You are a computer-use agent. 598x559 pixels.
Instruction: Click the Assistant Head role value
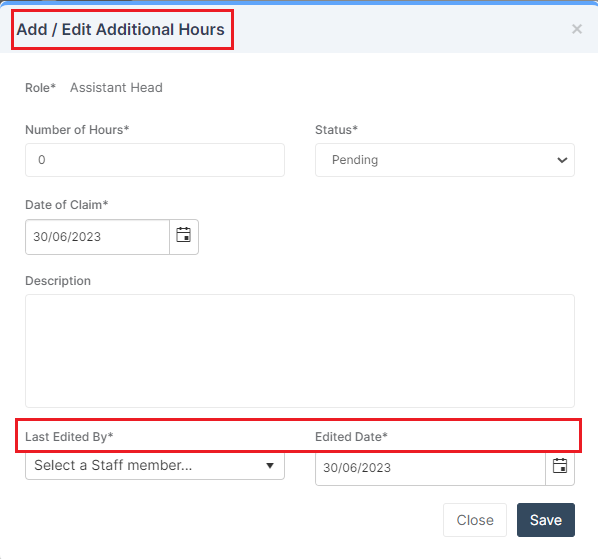coord(116,88)
